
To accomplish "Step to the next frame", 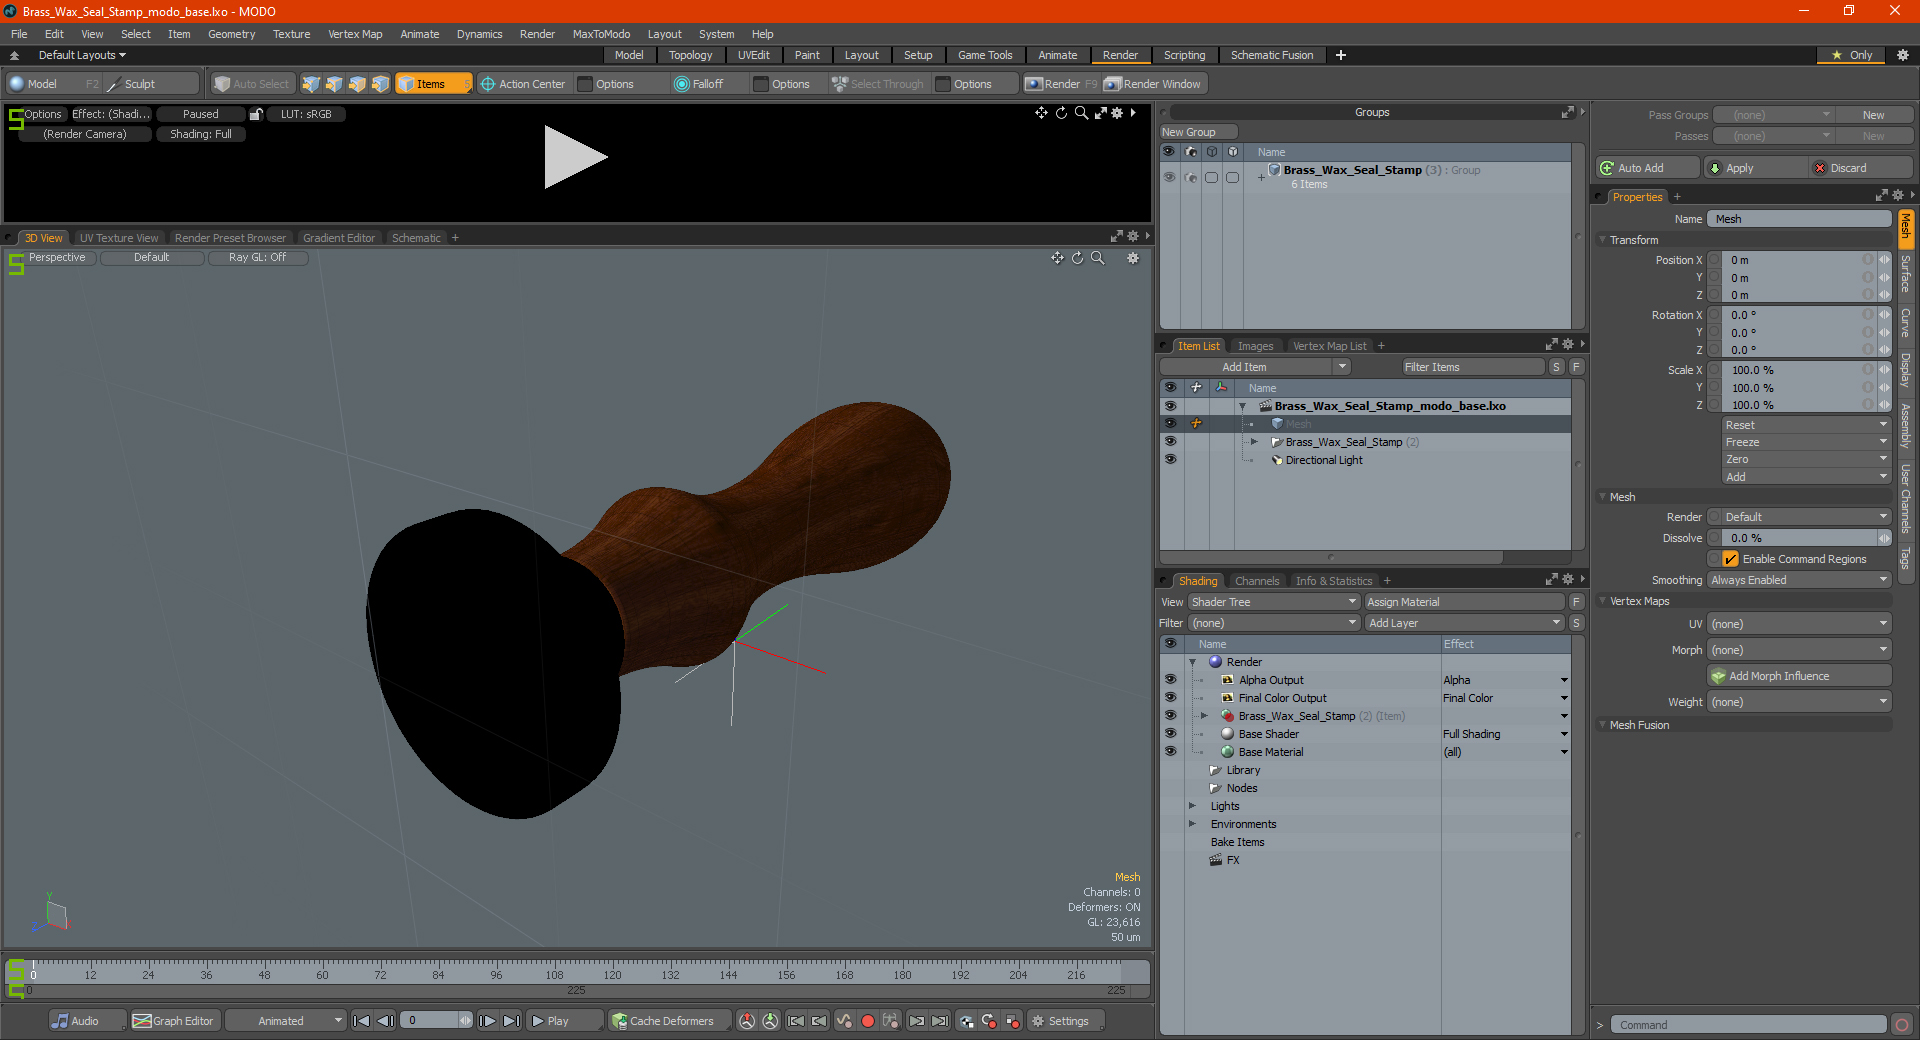I will click(487, 1021).
